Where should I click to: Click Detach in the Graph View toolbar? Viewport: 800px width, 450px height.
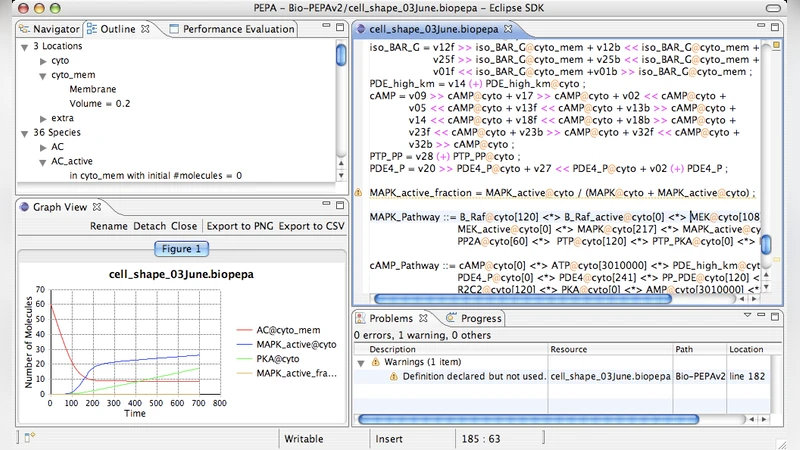pyautogui.click(x=149, y=226)
